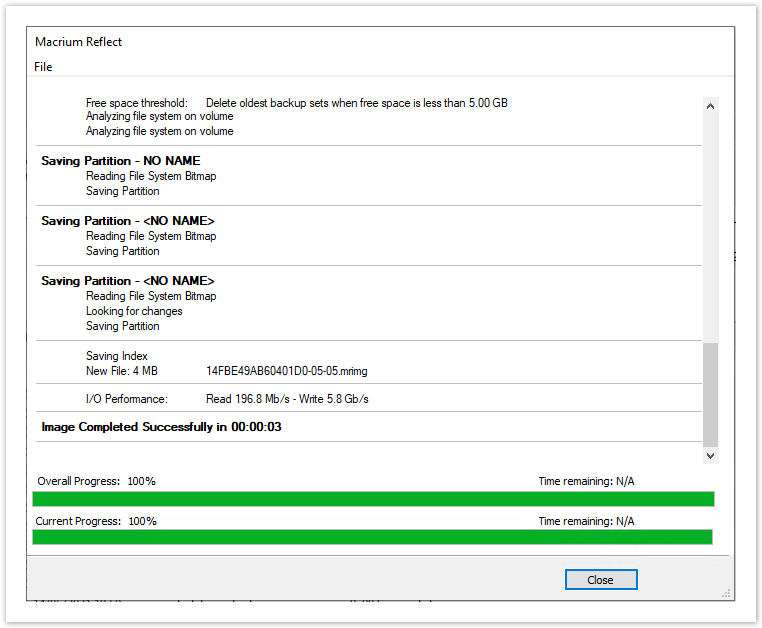Click the log scrollbar up arrow
The width and height of the screenshot is (762, 628).
point(710,106)
